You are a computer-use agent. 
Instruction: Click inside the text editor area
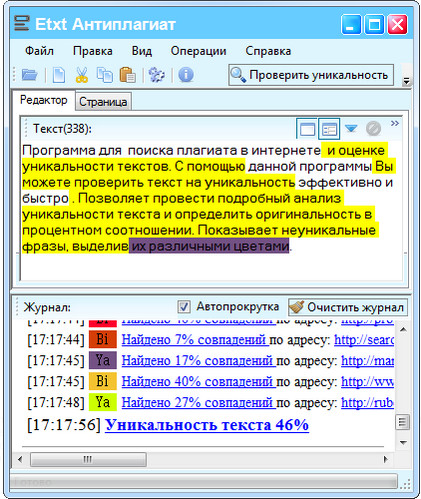click(x=211, y=211)
